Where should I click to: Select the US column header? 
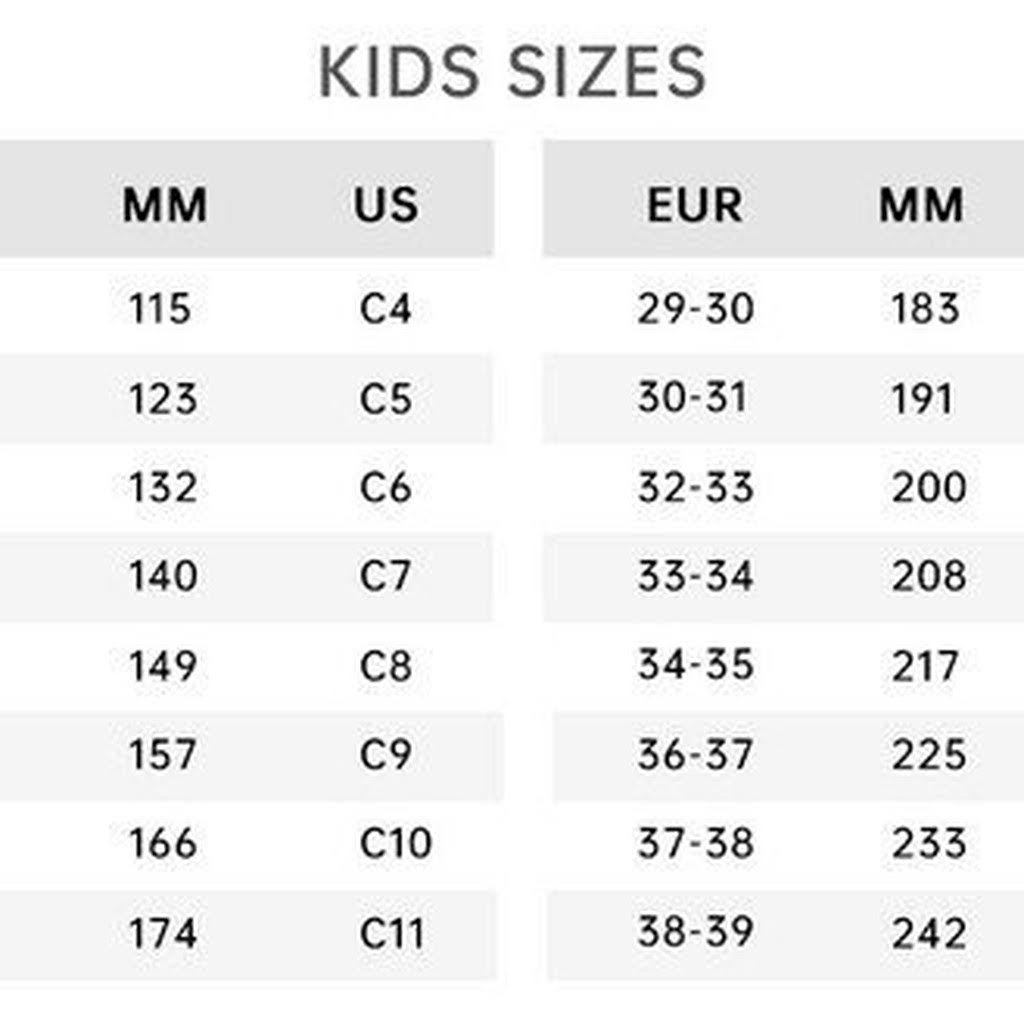click(x=386, y=205)
